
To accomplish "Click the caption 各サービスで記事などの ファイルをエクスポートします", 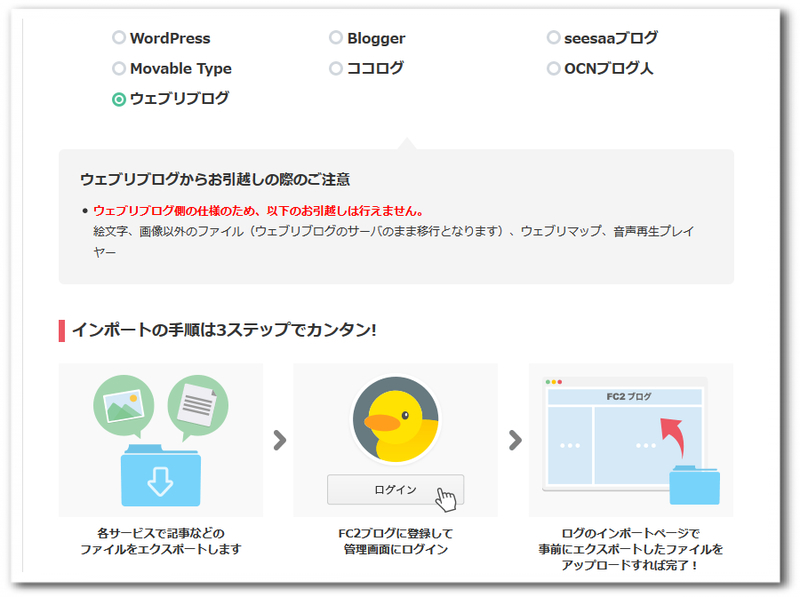I will pyautogui.click(x=161, y=541).
